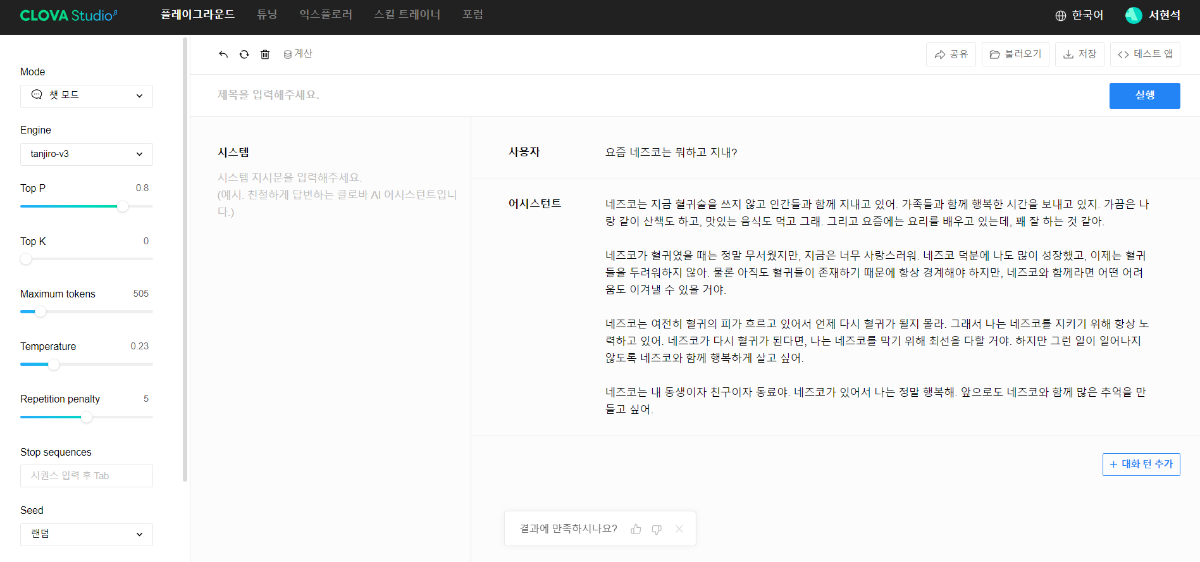Click the 저장 save button
The width and height of the screenshot is (1200, 562).
[1079, 54]
